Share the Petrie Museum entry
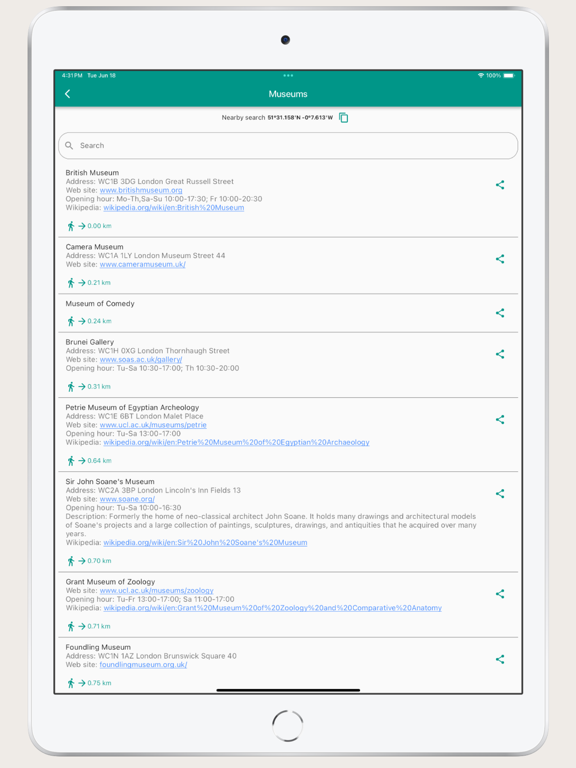 pos(500,419)
